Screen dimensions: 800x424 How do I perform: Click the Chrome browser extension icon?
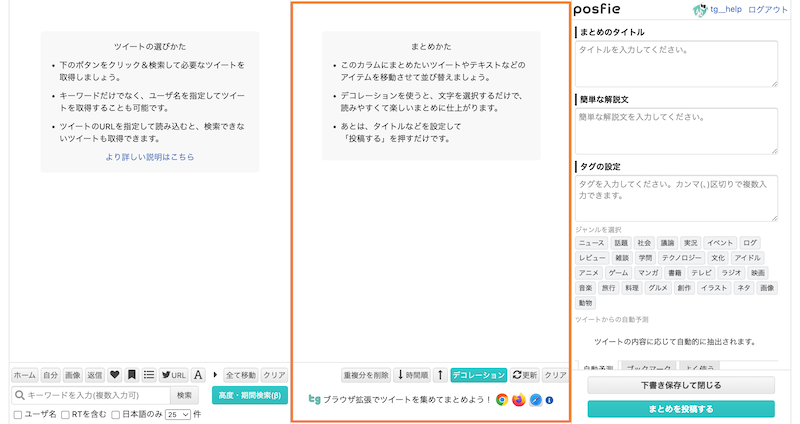[x=502, y=400]
